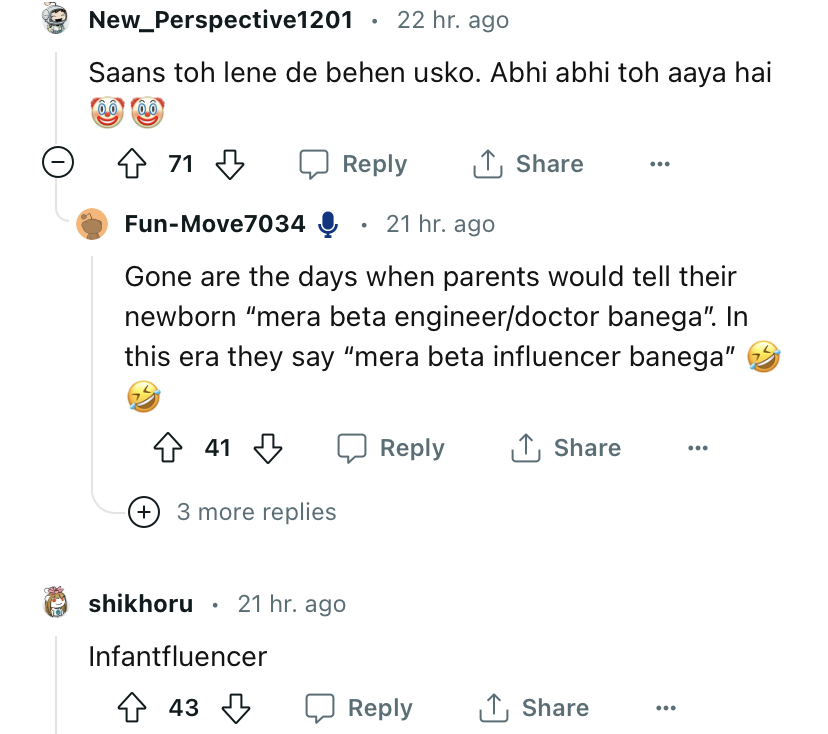Click New_Perspective1201's avatar icon
The width and height of the screenshot is (828, 734).
(57, 20)
